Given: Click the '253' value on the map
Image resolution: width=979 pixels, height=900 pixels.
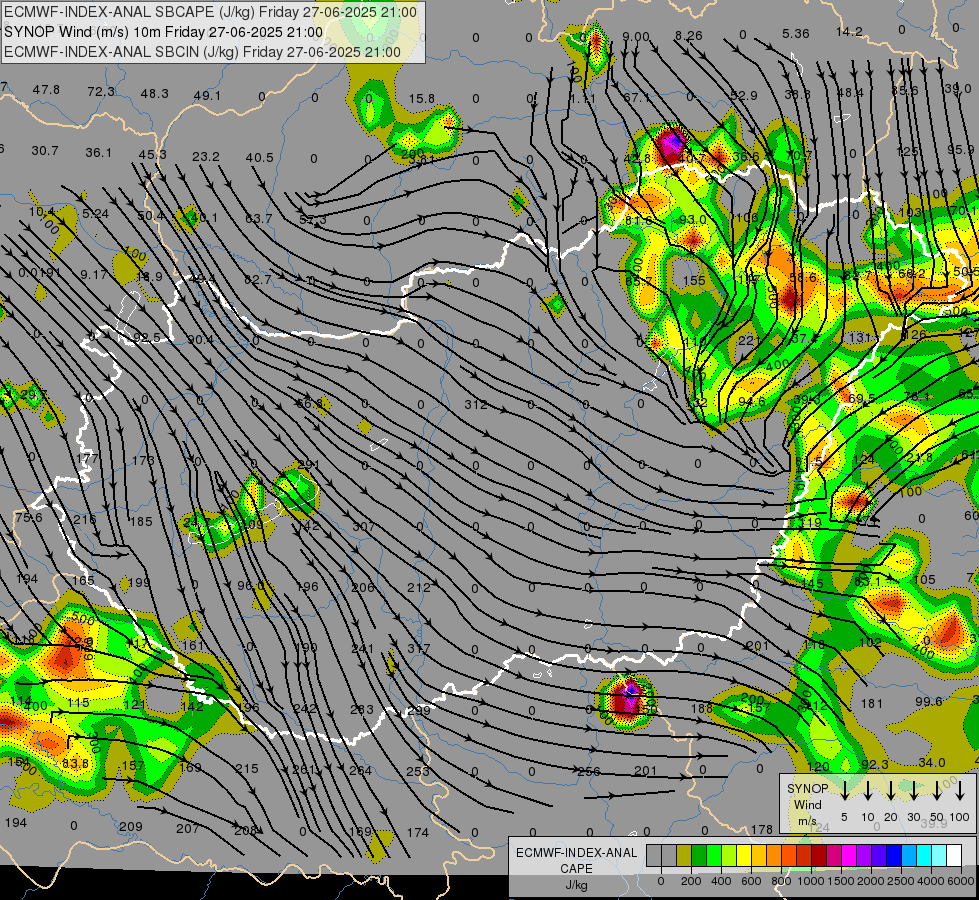Looking at the screenshot, I should [418, 771].
